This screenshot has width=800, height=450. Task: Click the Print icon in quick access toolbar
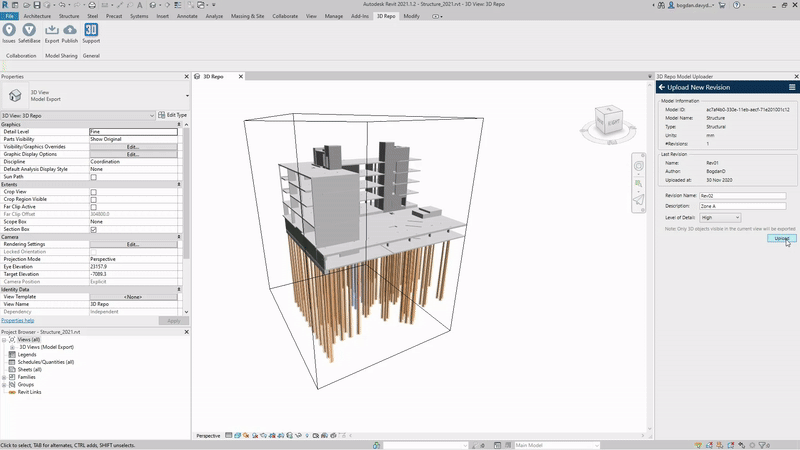tap(92, 5)
